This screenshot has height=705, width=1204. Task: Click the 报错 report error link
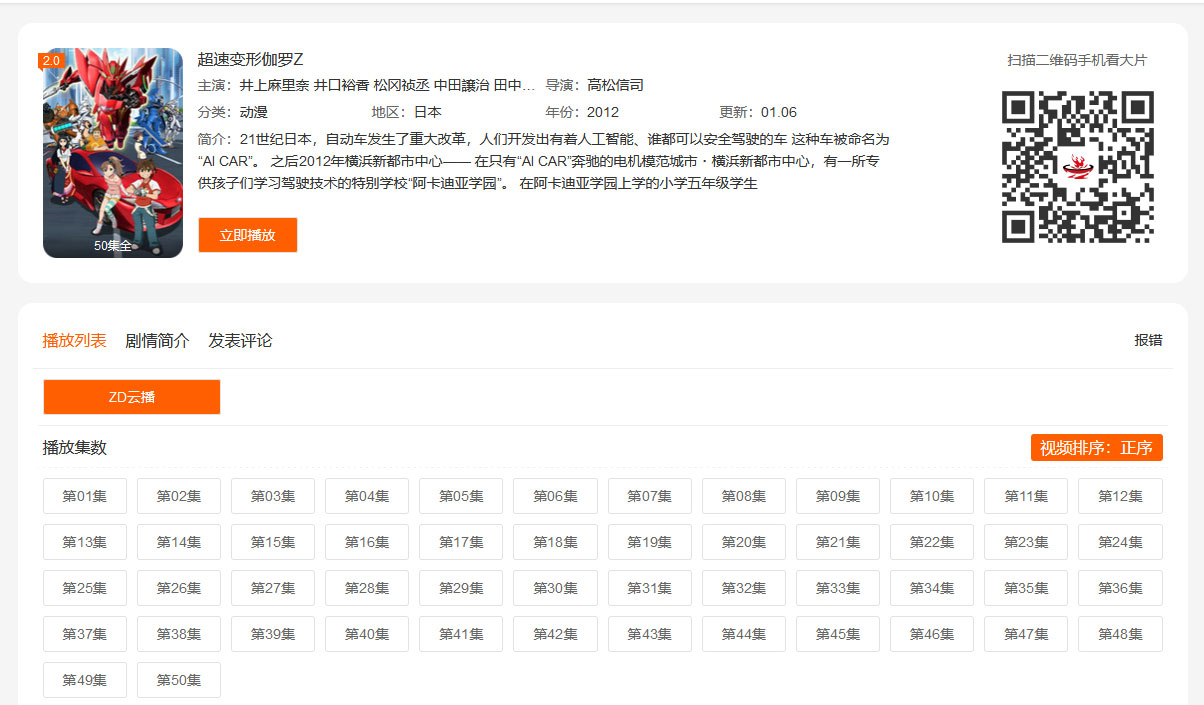click(1148, 340)
